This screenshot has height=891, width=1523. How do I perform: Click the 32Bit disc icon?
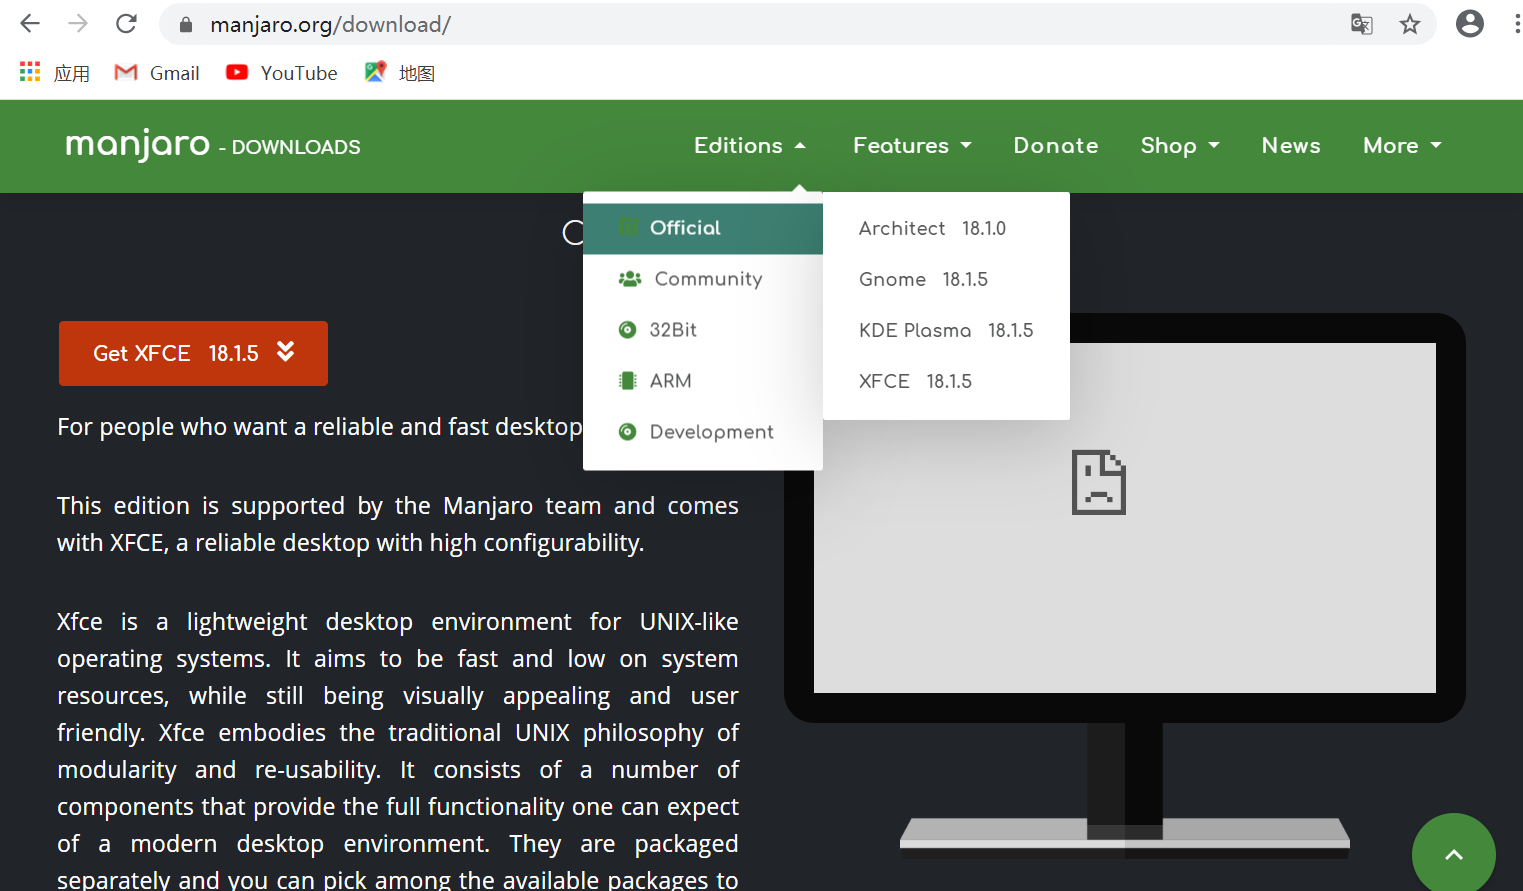[627, 330]
